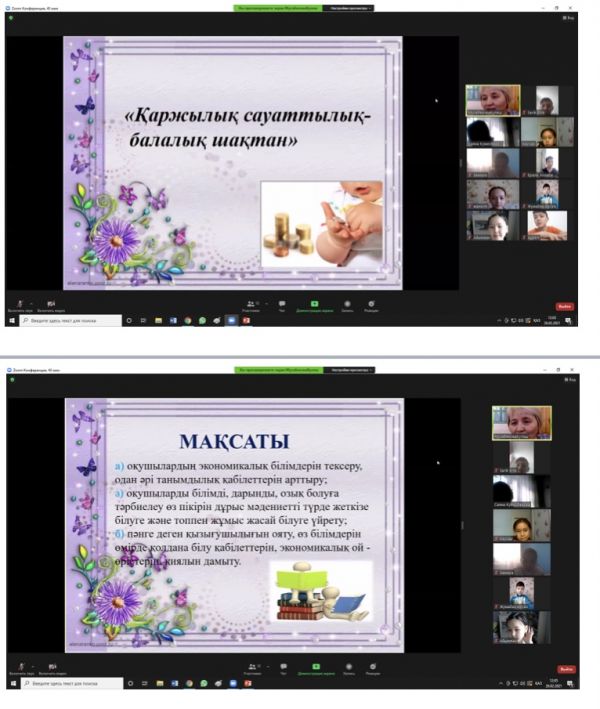600x709 pixels.
Task: Expand Настройки просмотра in the bottom МАҚСАТЫ window
Action: click(x=346, y=370)
